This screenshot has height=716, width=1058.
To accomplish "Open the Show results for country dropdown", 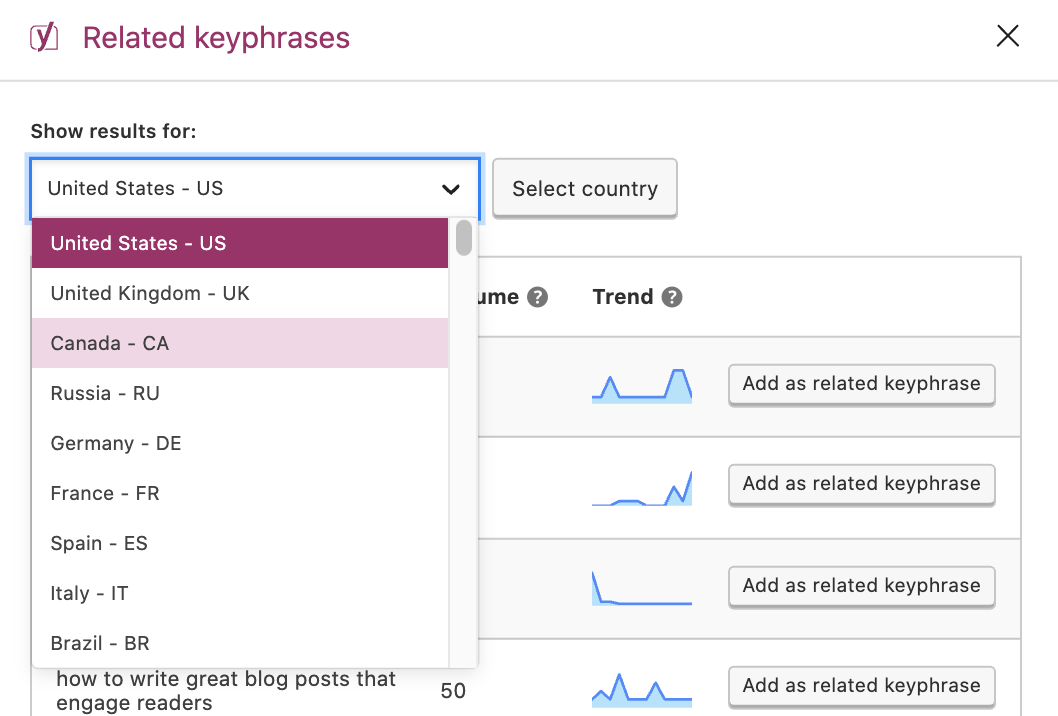I will 255,188.
